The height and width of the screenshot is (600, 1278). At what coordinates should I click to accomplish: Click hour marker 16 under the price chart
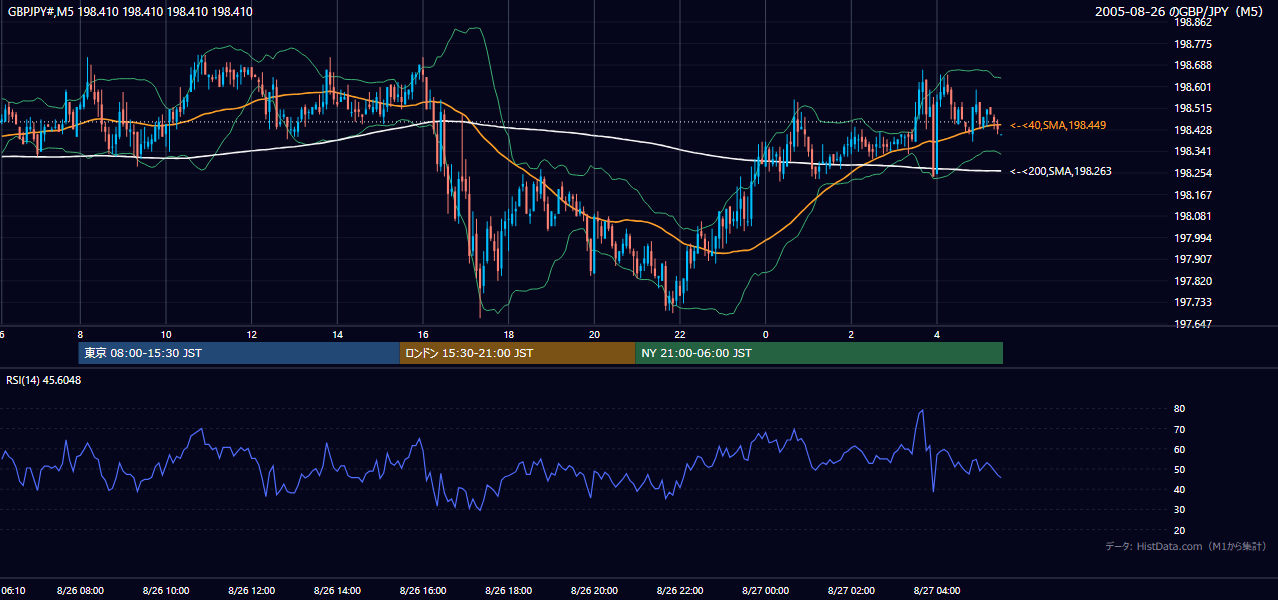click(x=423, y=334)
